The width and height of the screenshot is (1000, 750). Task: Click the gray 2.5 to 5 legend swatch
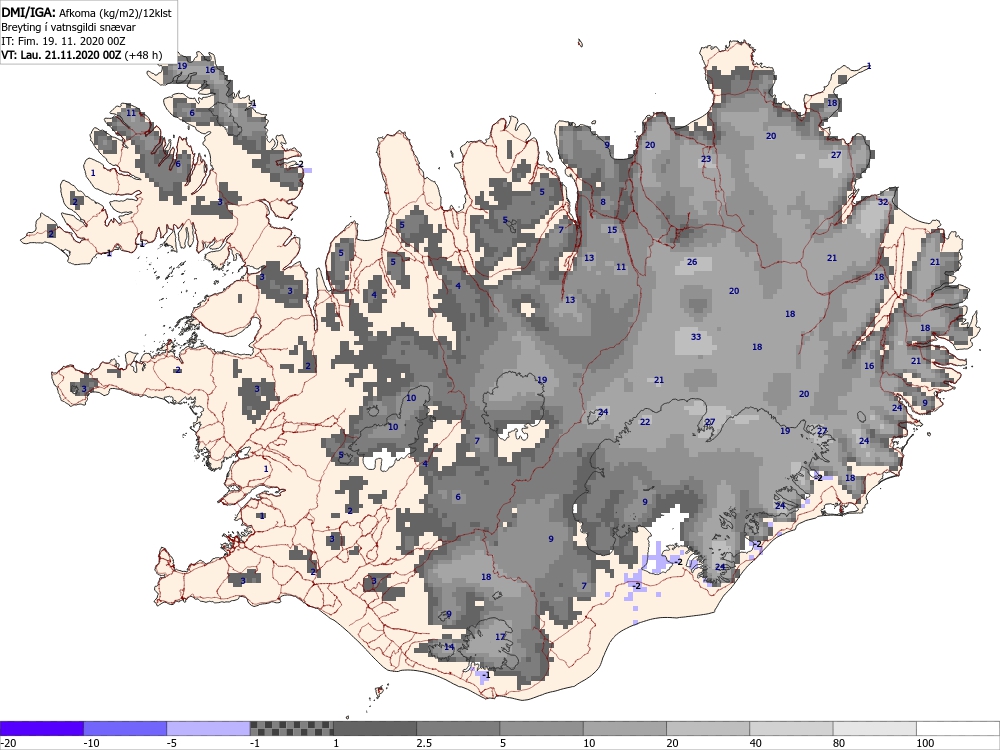458,728
